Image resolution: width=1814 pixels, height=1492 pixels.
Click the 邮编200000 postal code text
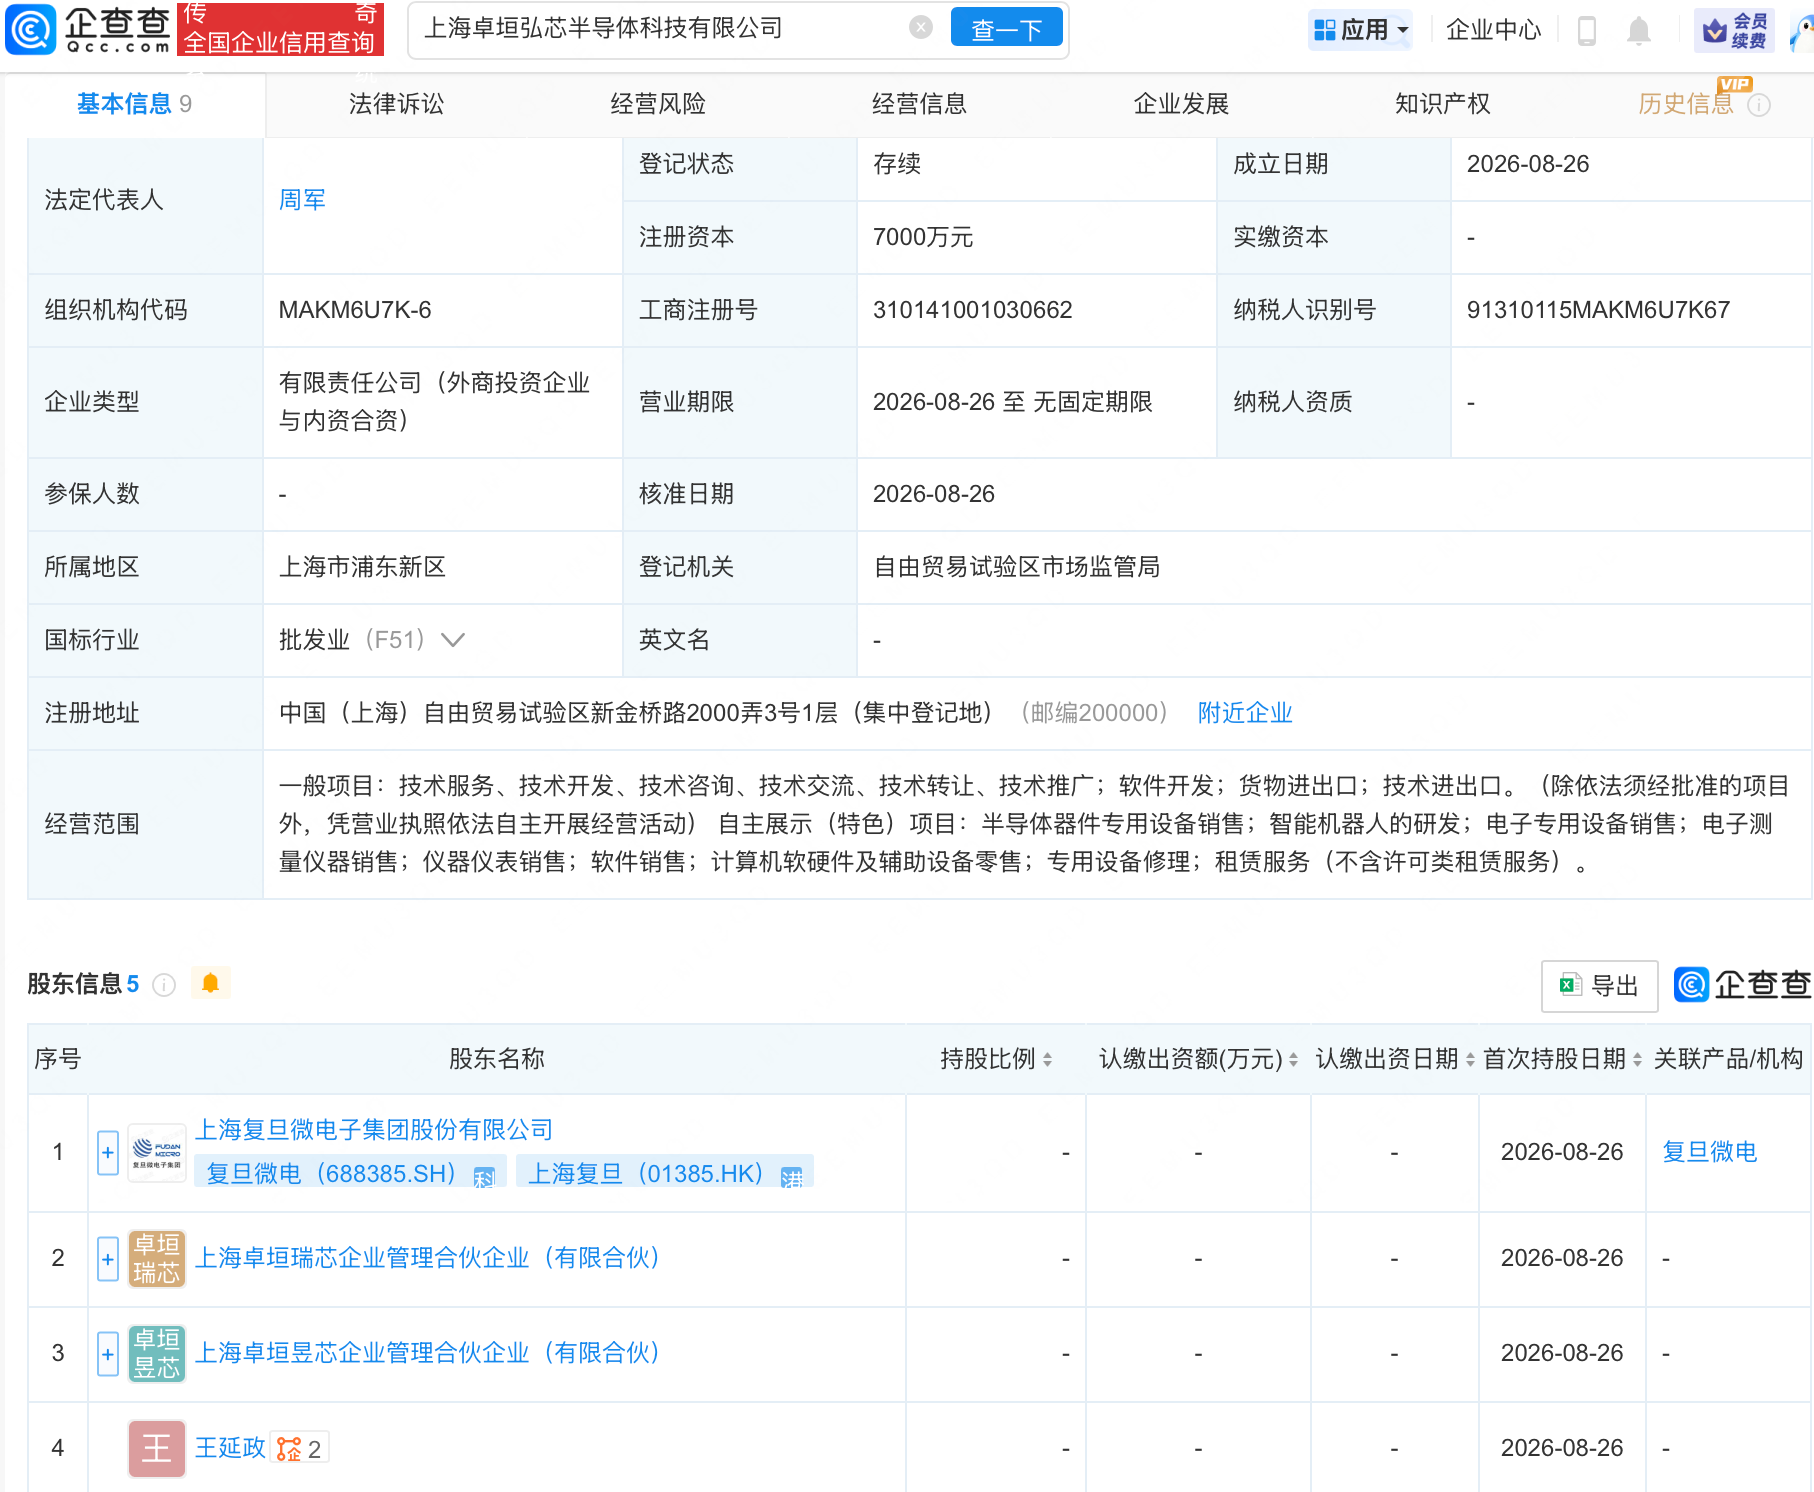pos(1093,713)
